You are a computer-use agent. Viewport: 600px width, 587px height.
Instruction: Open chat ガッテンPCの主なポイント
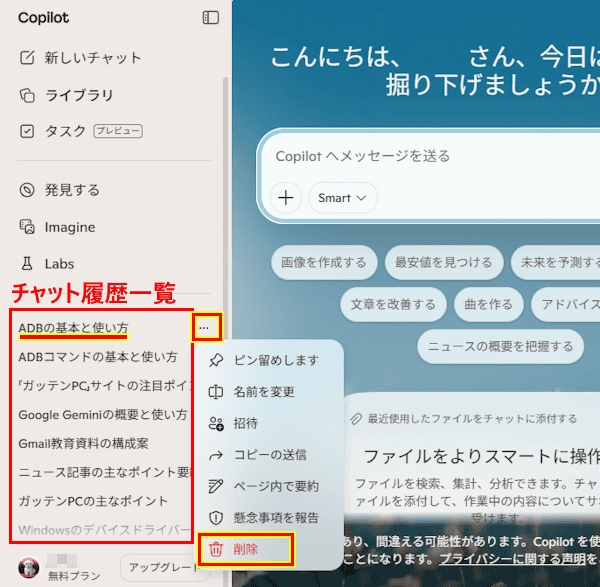(93, 501)
